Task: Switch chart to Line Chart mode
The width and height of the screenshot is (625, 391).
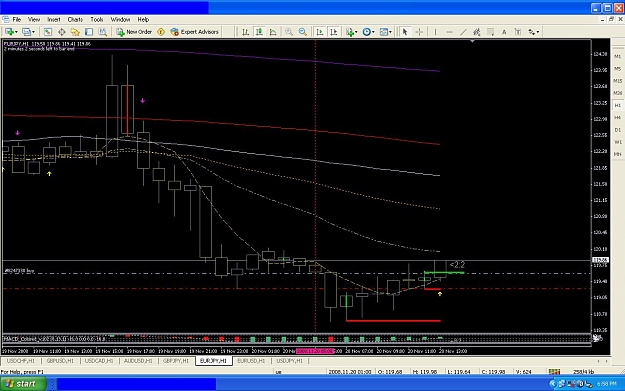Action: [273, 32]
